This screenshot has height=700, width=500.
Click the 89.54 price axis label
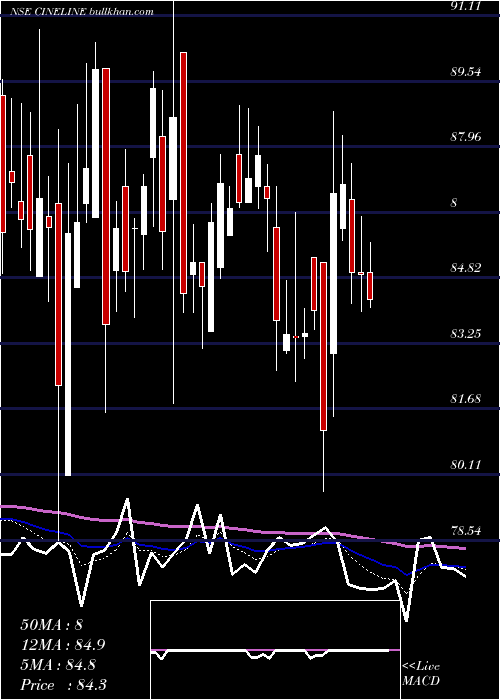466,72
